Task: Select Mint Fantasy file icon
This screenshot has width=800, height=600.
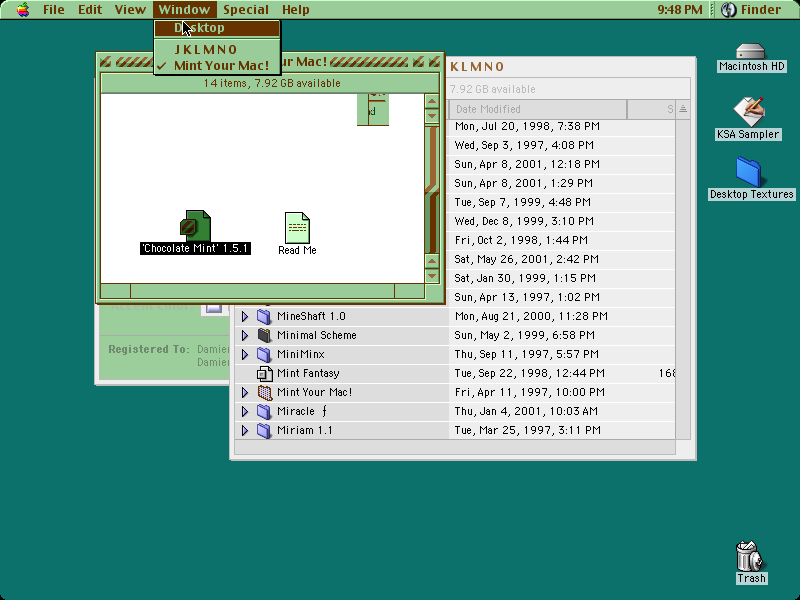Action: [264, 373]
